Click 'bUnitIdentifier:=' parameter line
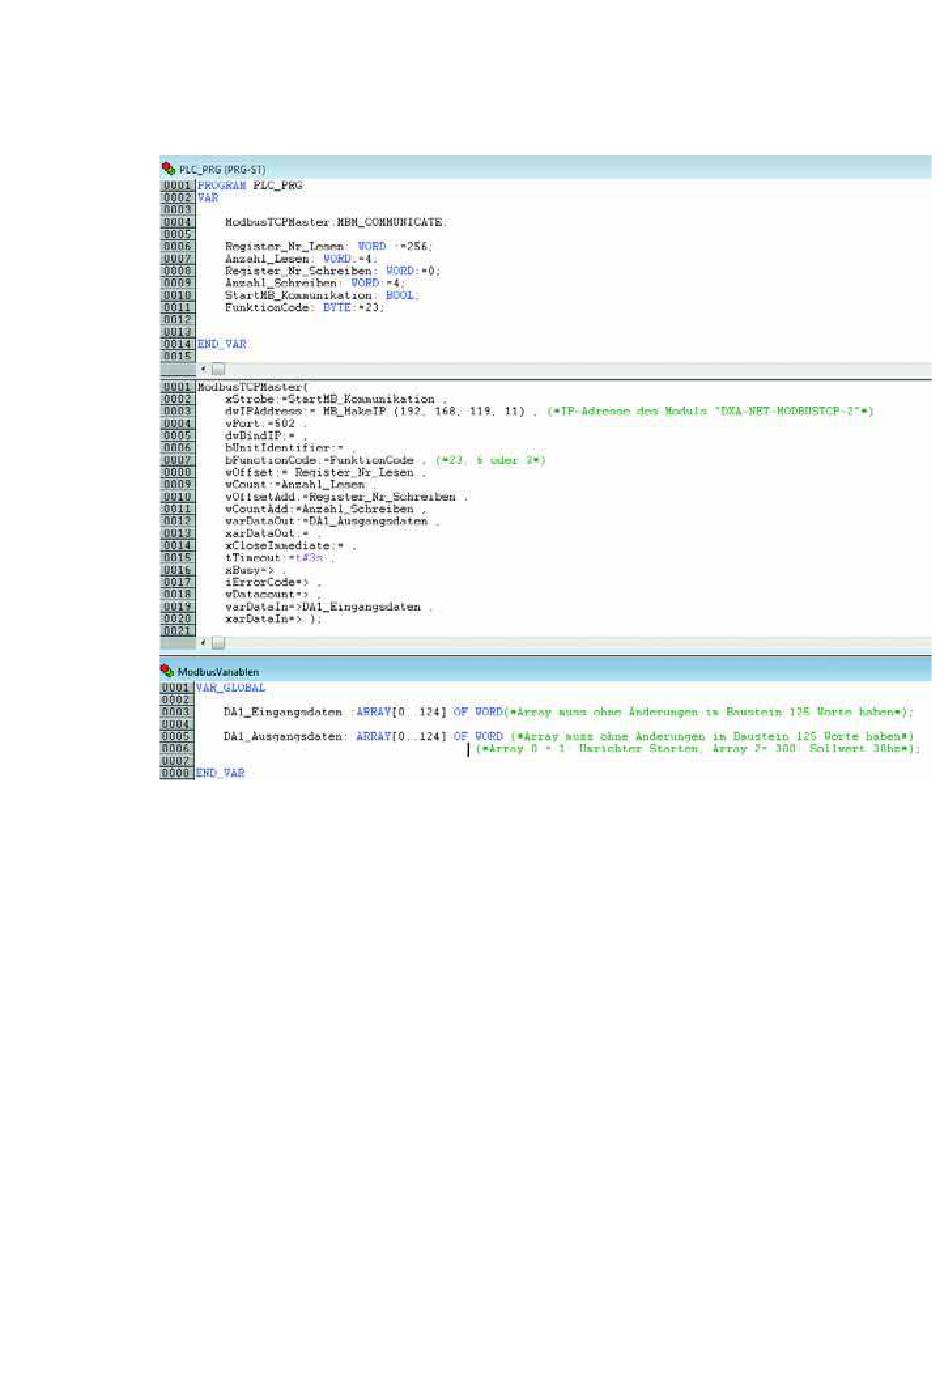The height and width of the screenshot is (1397, 950). (x=289, y=448)
